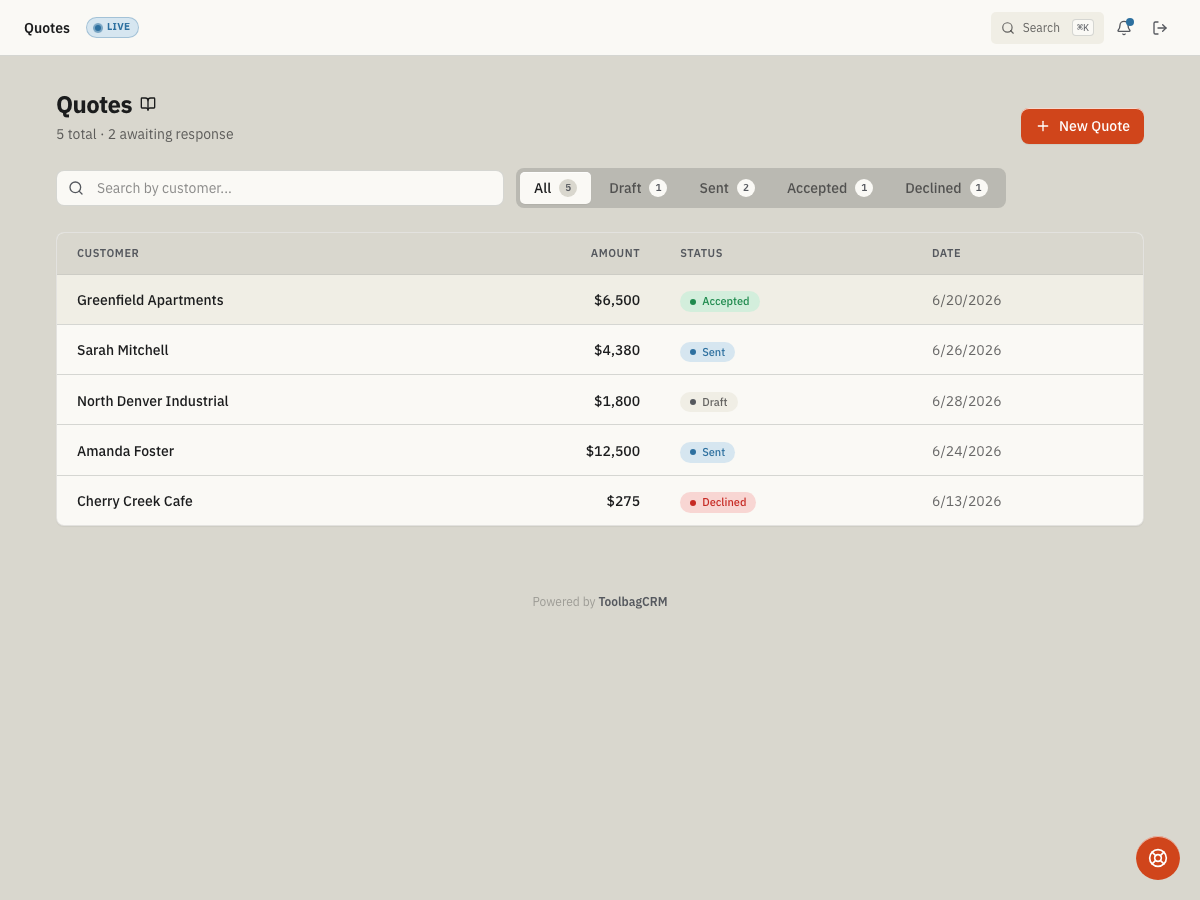Focus the Search by customer field
This screenshot has height=900, width=1200.
280,188
